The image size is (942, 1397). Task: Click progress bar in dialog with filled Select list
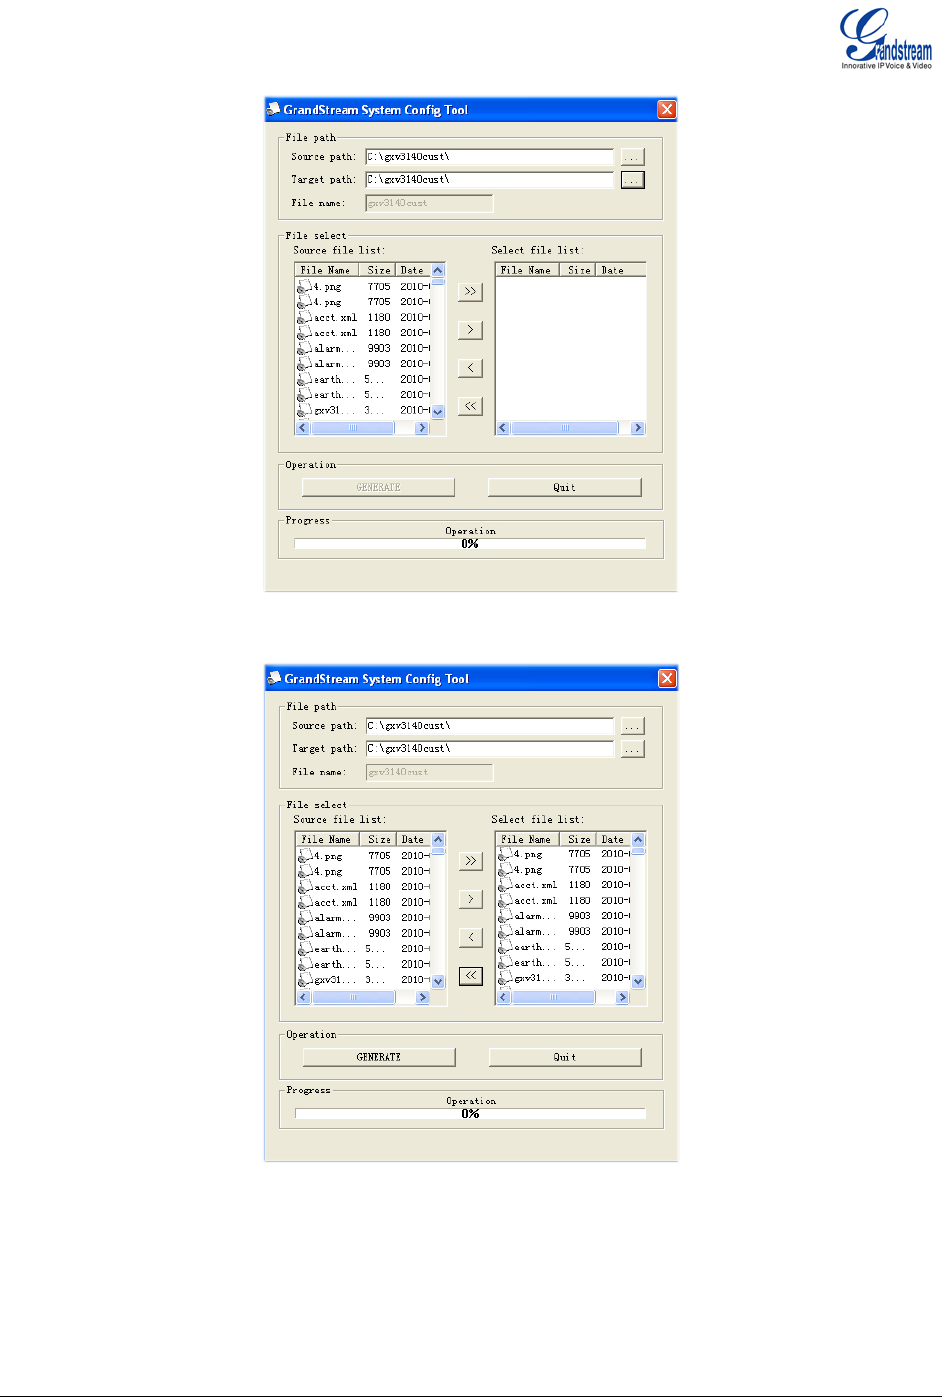[471, 1113]
